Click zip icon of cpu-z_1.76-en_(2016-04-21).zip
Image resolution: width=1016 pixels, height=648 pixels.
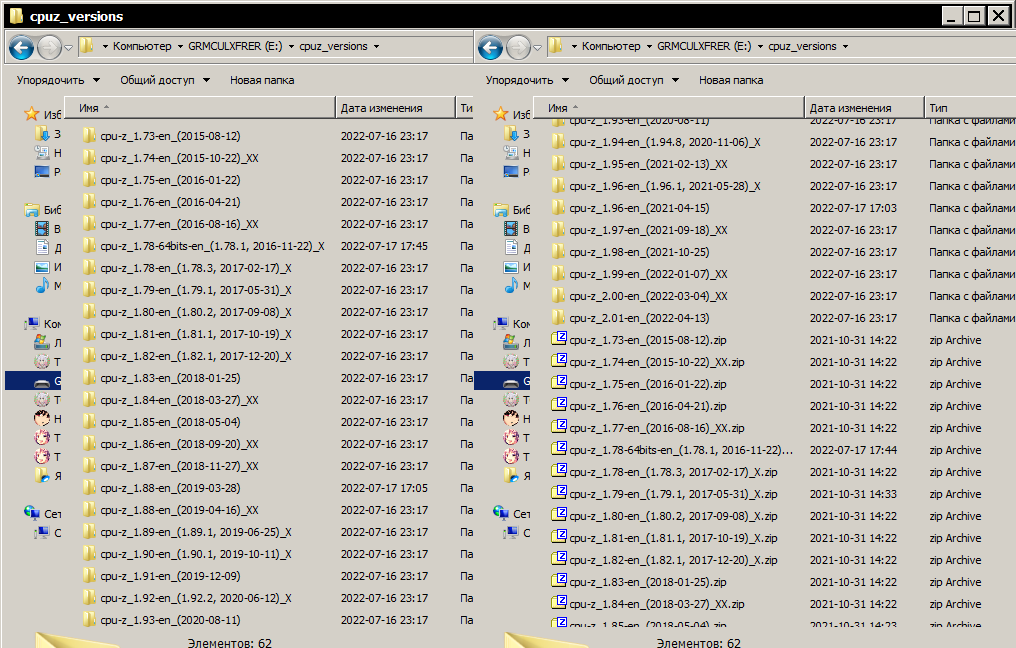[559, 405]
